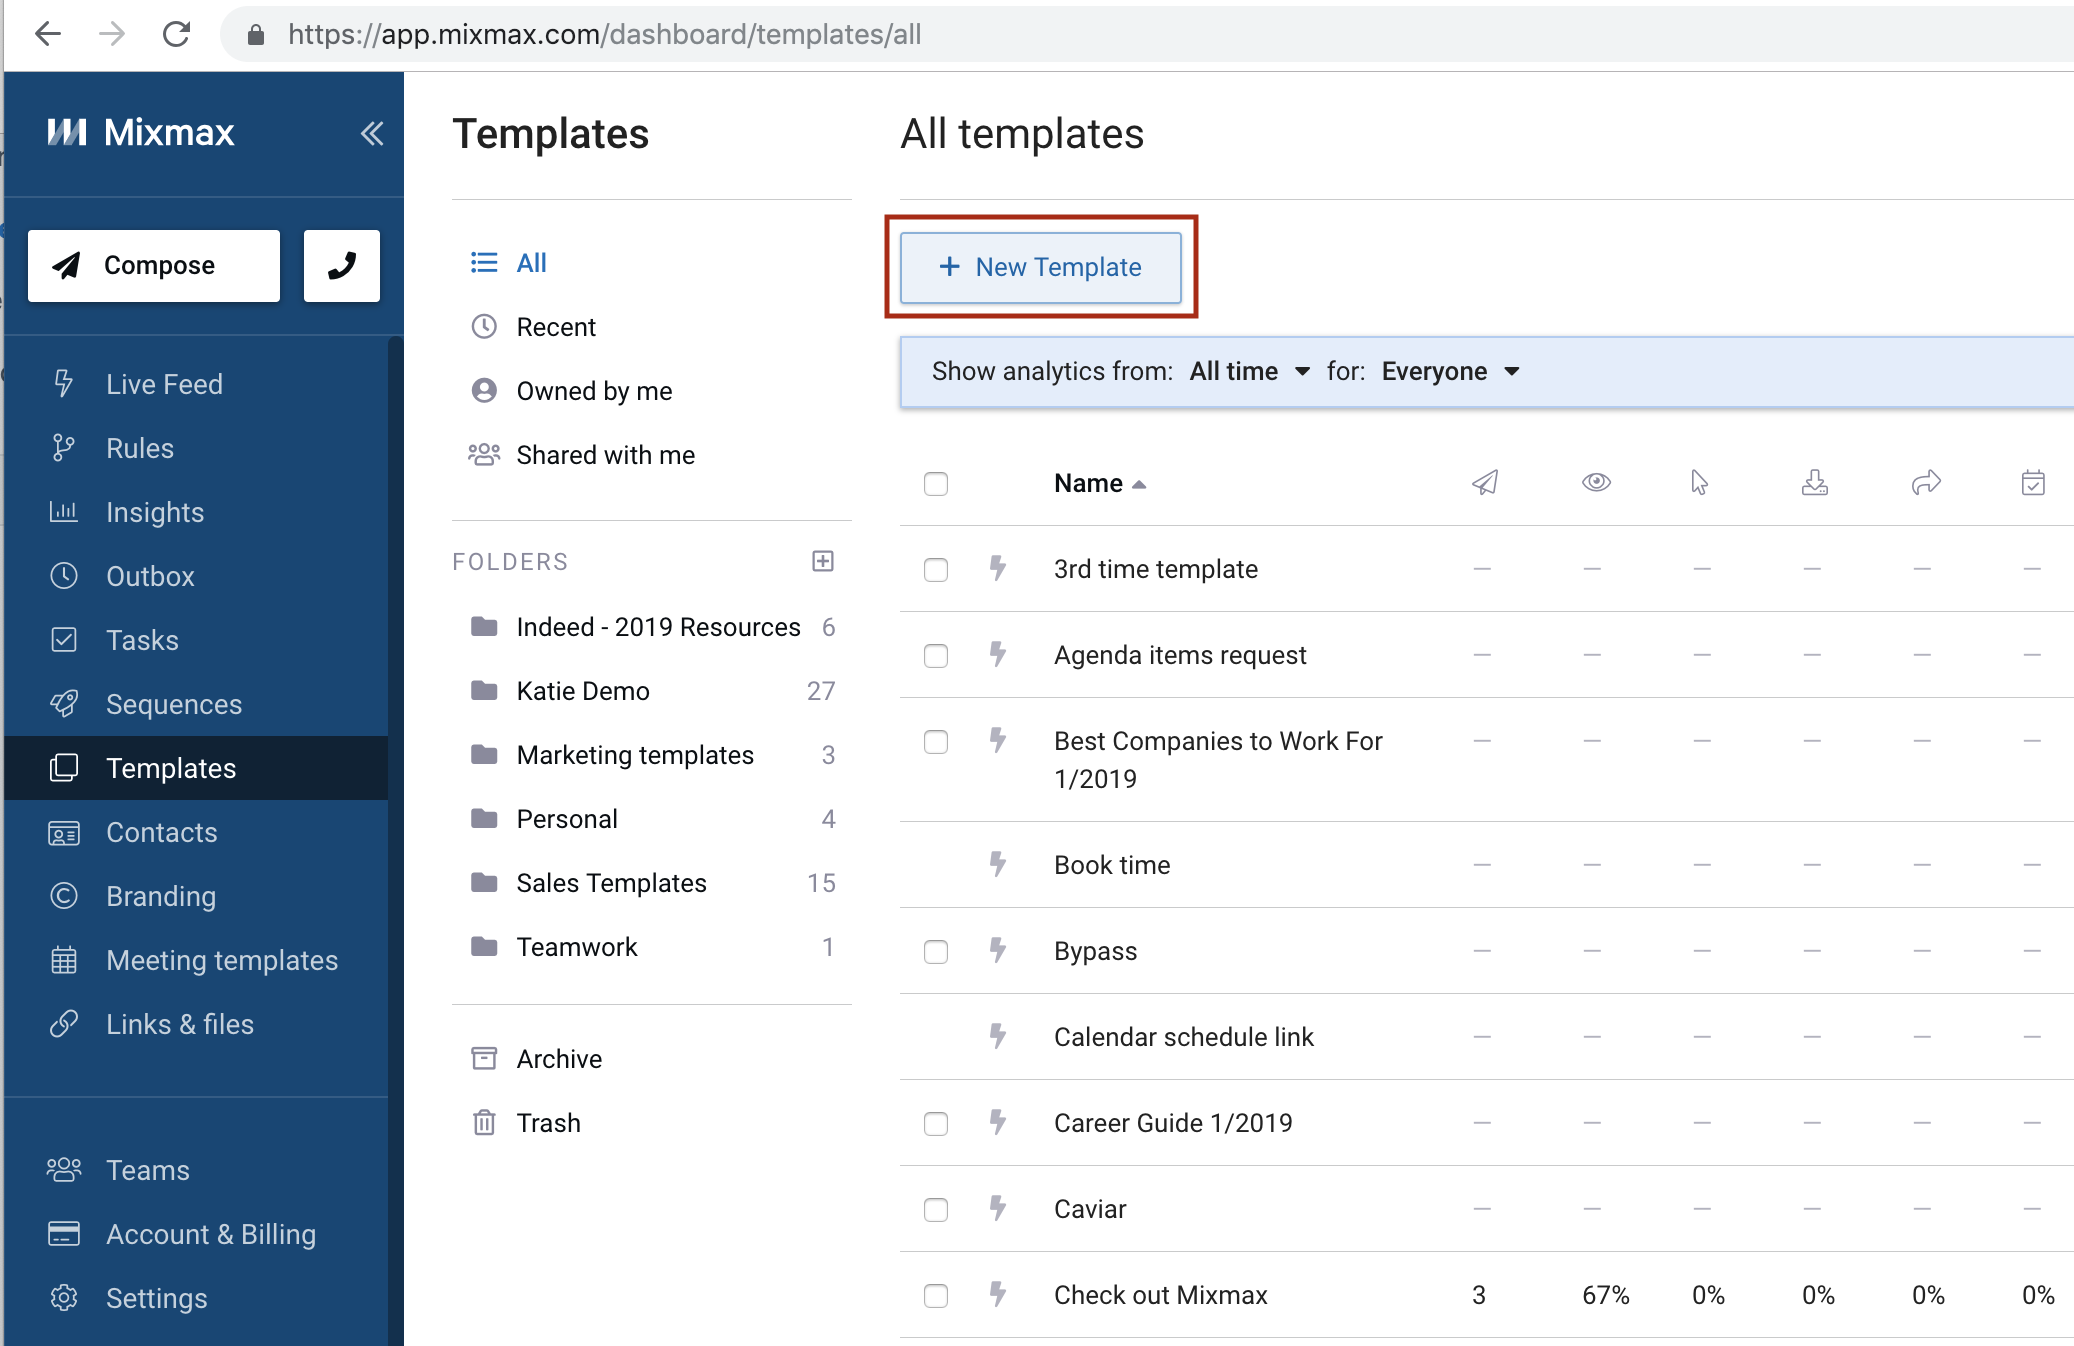2074x1346 pixels.
Task: Check the Career Guide 1/2019 checkbox
Action: click(x=936, y=1124)
